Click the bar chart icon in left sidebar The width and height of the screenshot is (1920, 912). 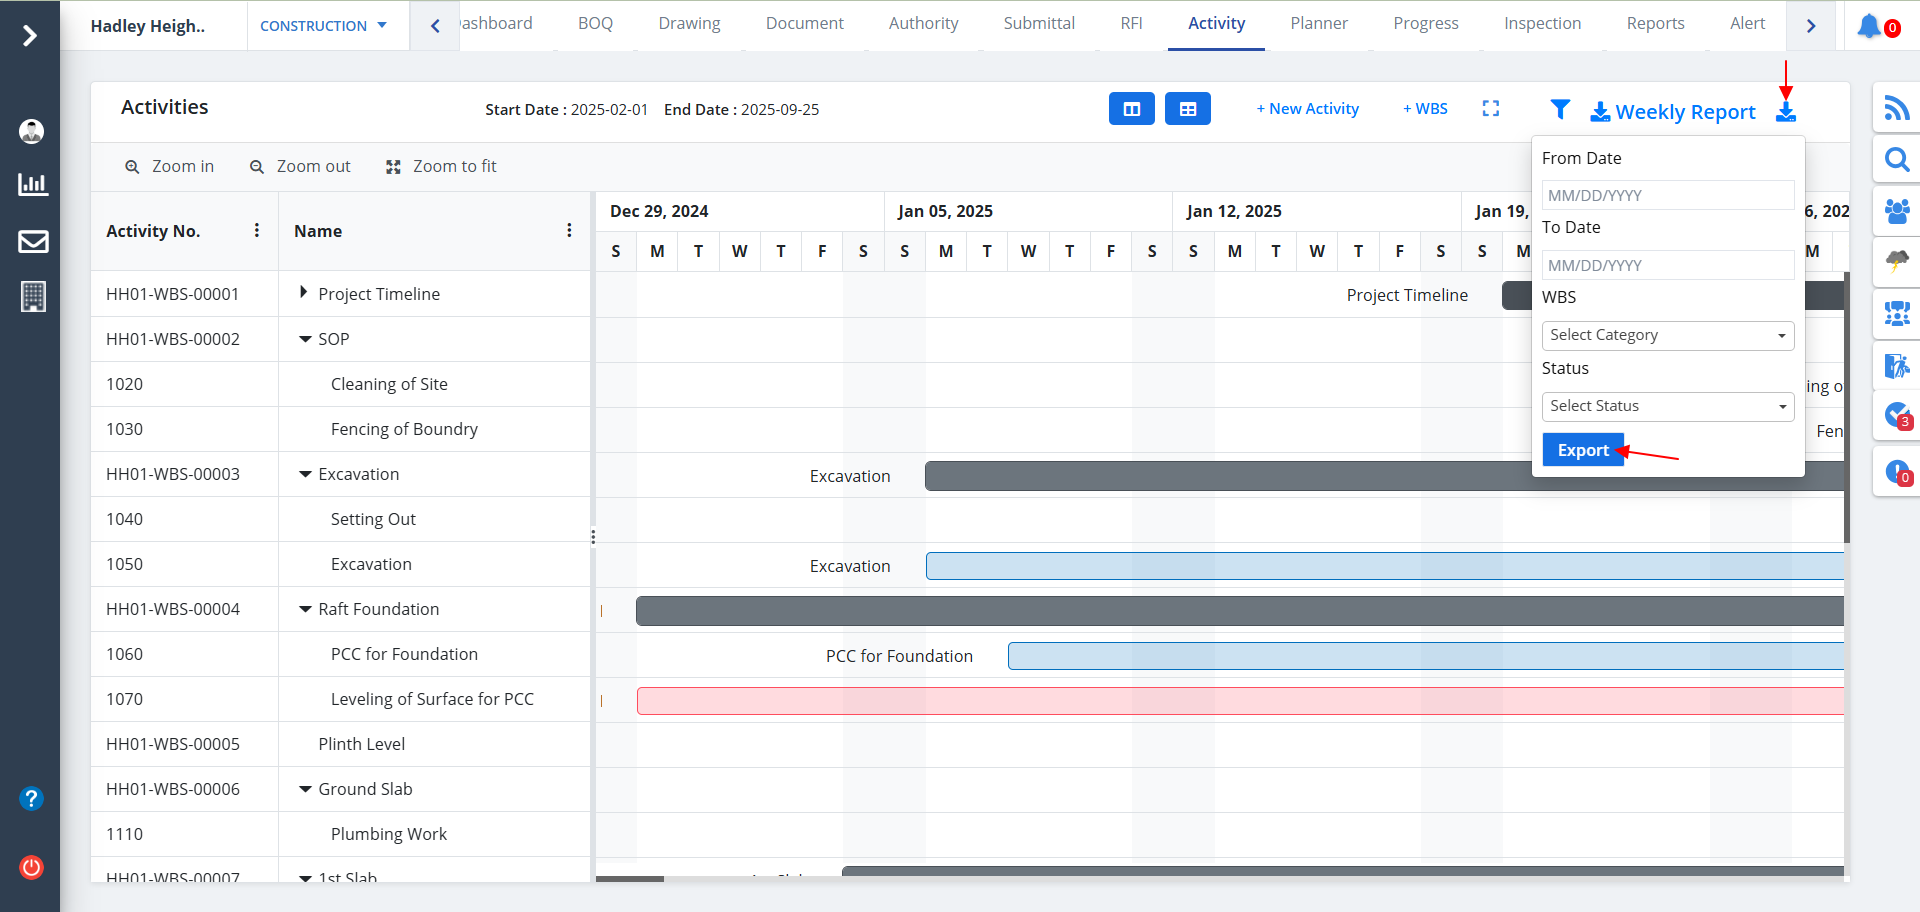pyautogui.click(x=33, y=184)
